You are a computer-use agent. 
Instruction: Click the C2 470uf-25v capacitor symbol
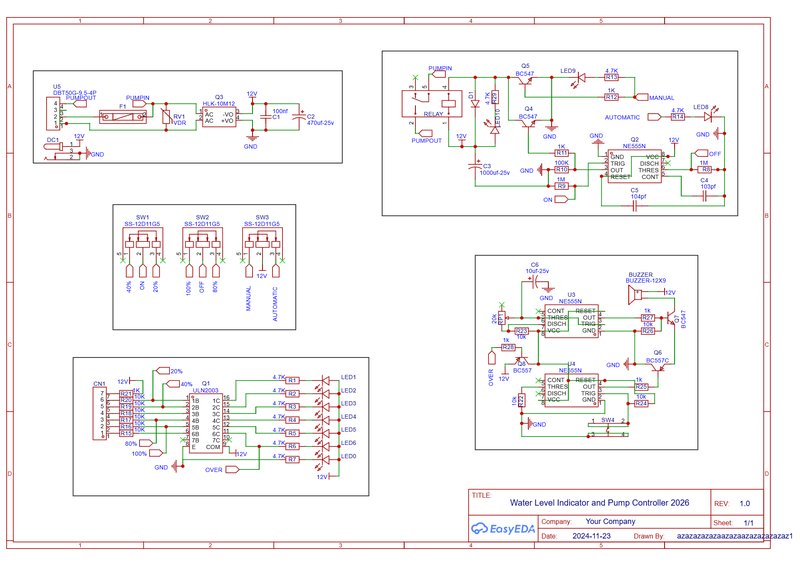pos(299,117)
